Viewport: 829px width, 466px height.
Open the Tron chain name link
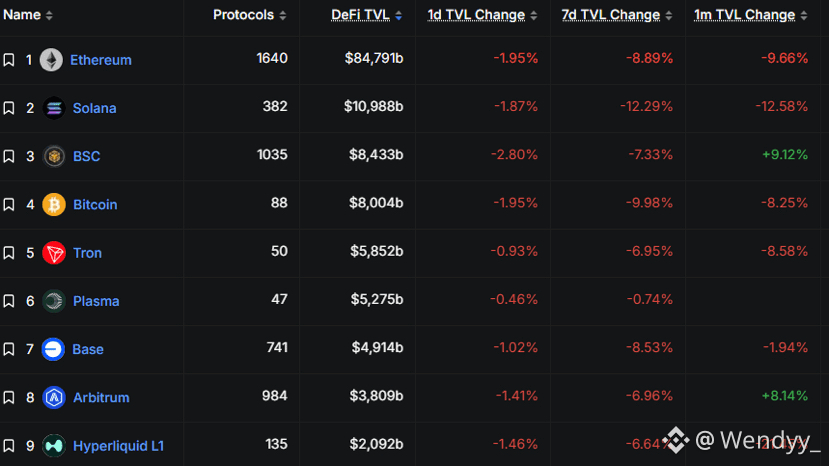click(x=87, y=253)
